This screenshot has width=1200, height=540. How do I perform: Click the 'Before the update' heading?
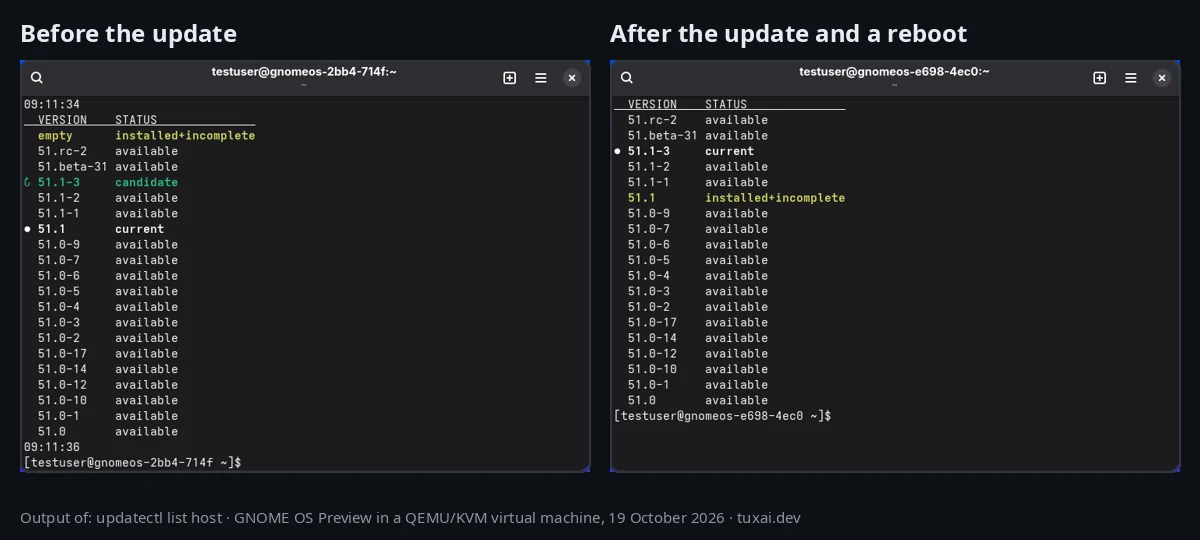(128, 34)
